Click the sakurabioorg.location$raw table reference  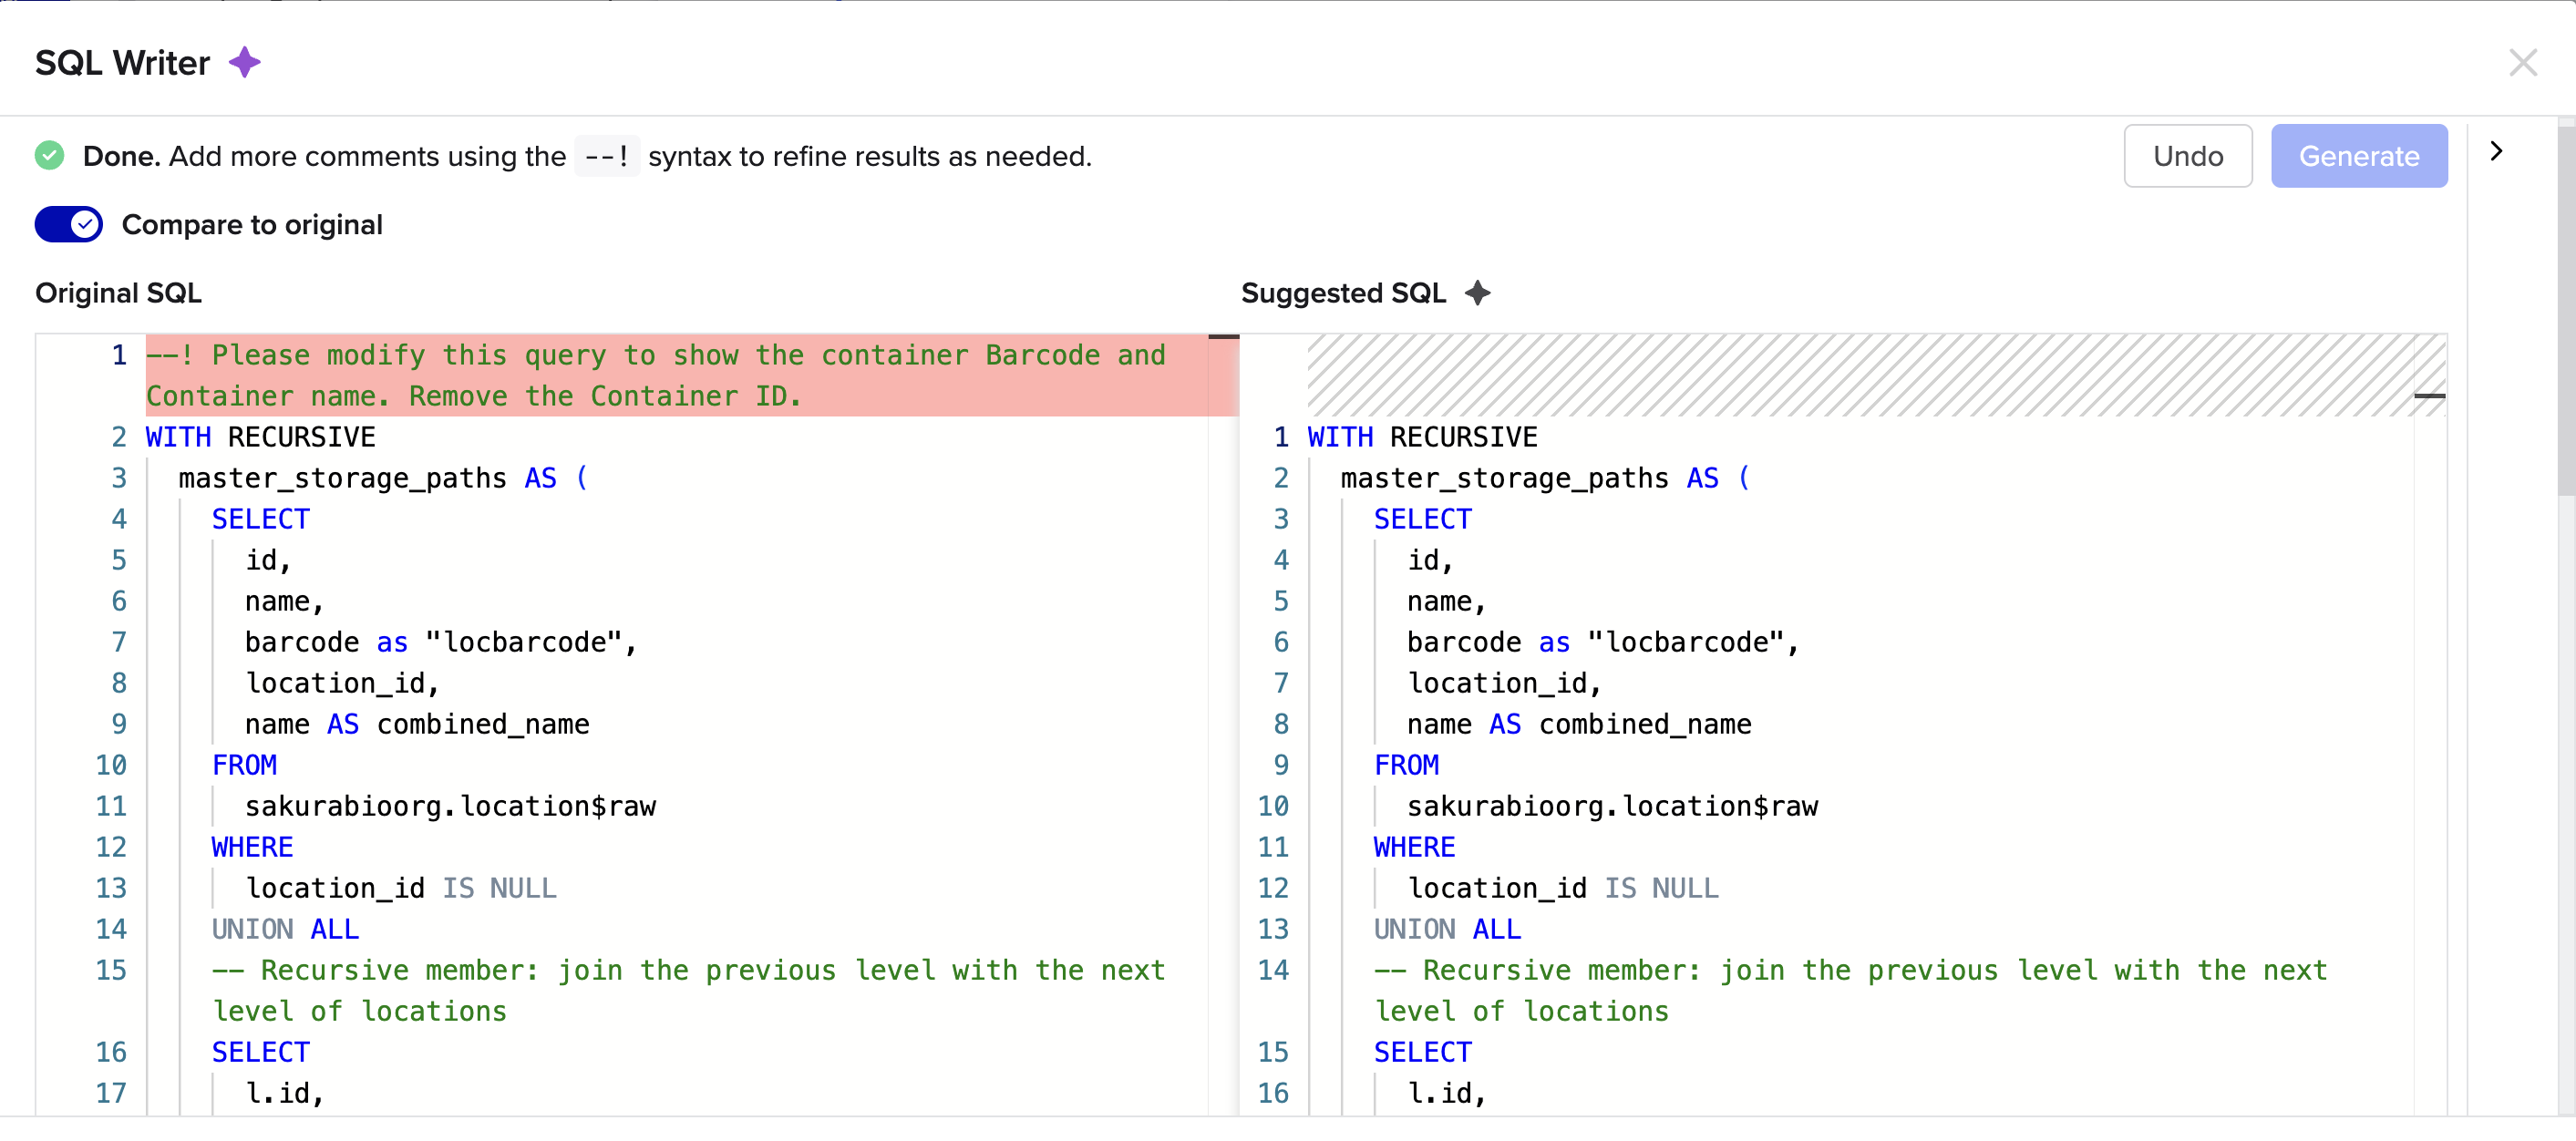pyautogui.click(x=450, y=806)
